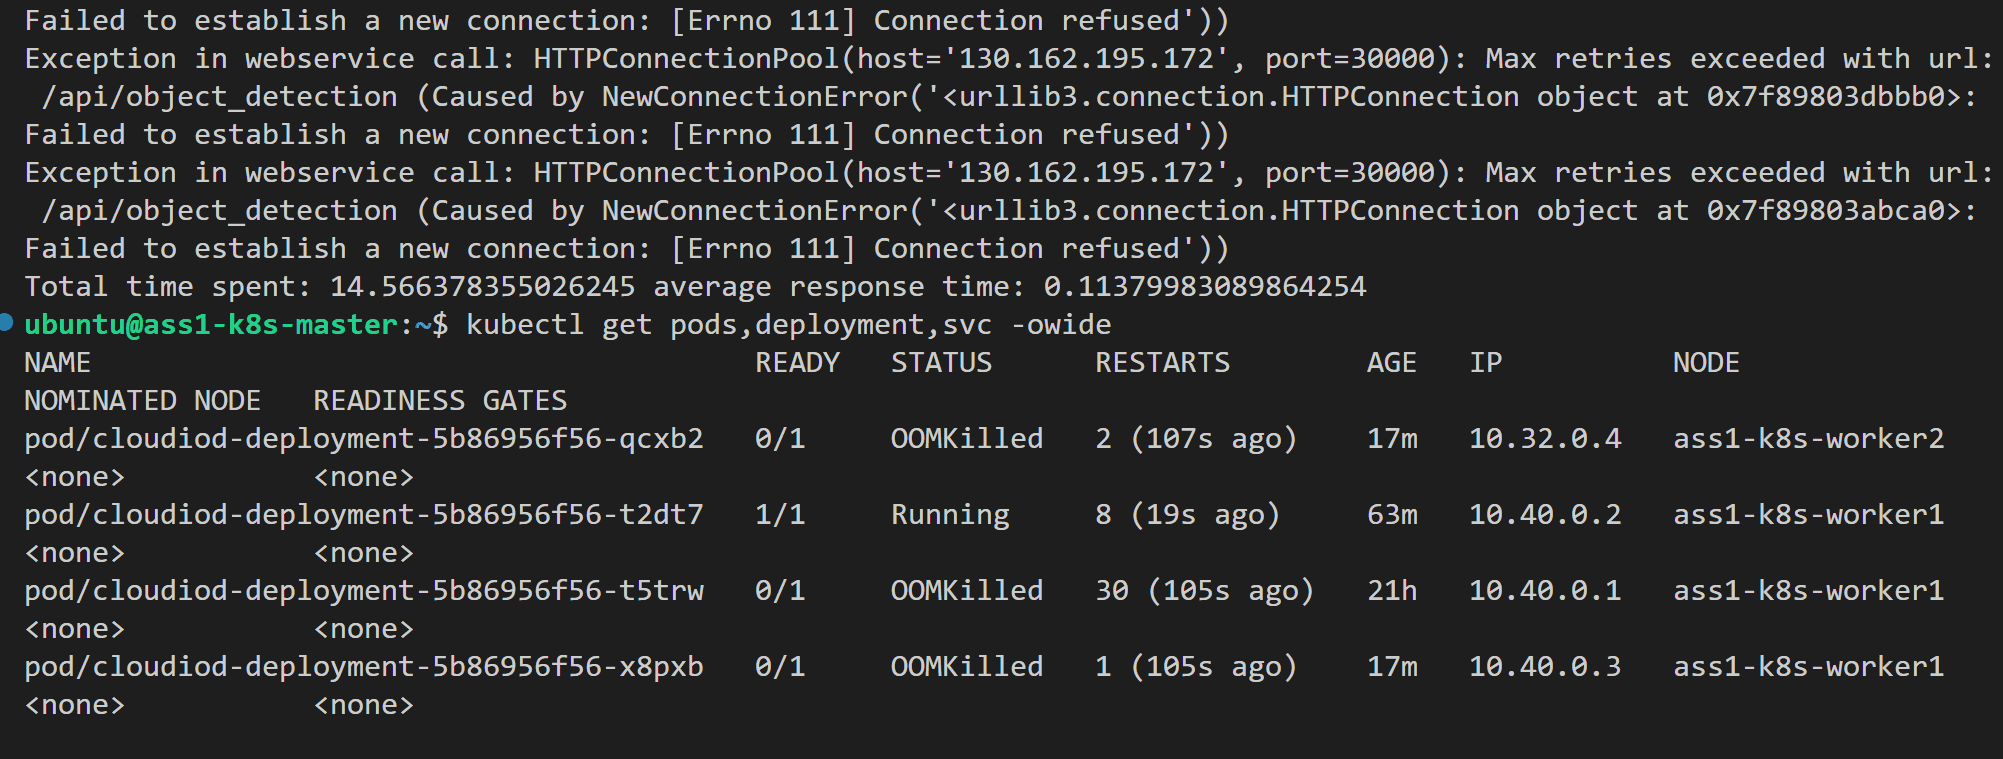Click the 21h age value
Image resolution: width=2003 pixels, height=759 pixels.
[1392, 591]
